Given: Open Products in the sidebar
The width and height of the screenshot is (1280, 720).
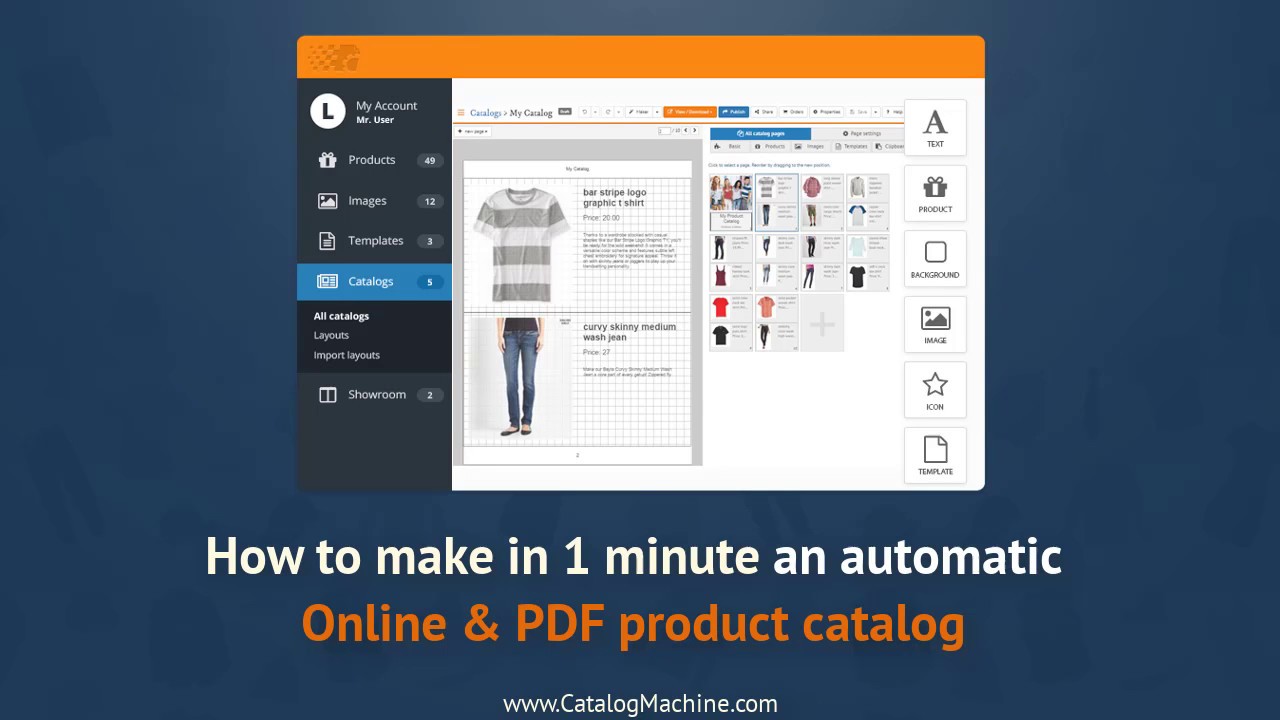Looking at the screenshot, I should click(x=375, y=160).
